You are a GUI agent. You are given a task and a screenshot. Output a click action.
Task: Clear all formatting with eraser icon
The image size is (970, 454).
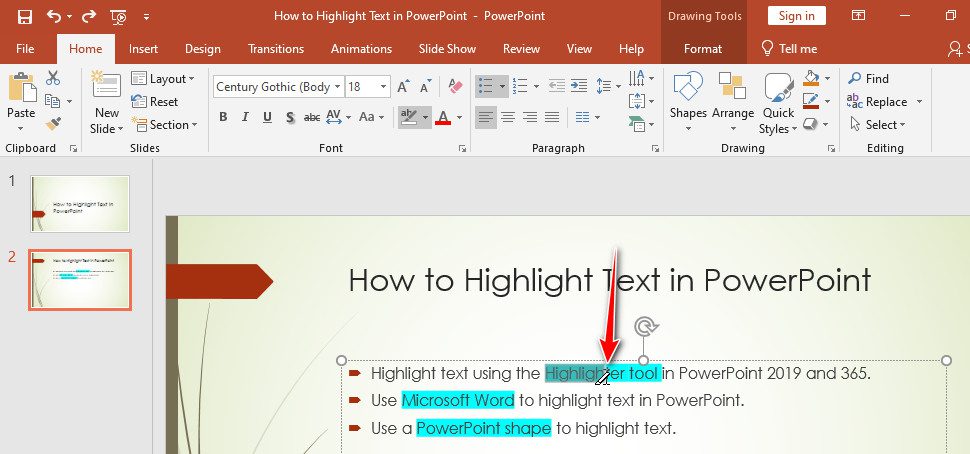coord(455,86)
